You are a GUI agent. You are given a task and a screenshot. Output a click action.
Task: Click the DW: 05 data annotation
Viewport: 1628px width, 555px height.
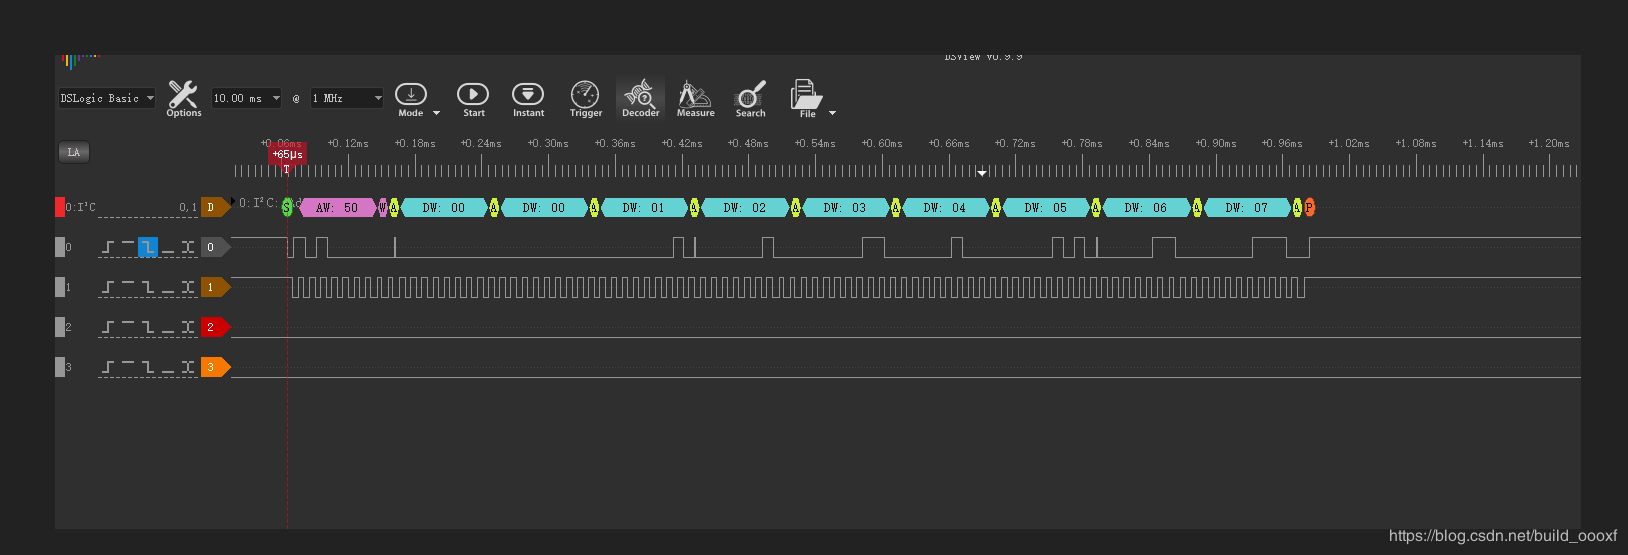[1046, 208]
